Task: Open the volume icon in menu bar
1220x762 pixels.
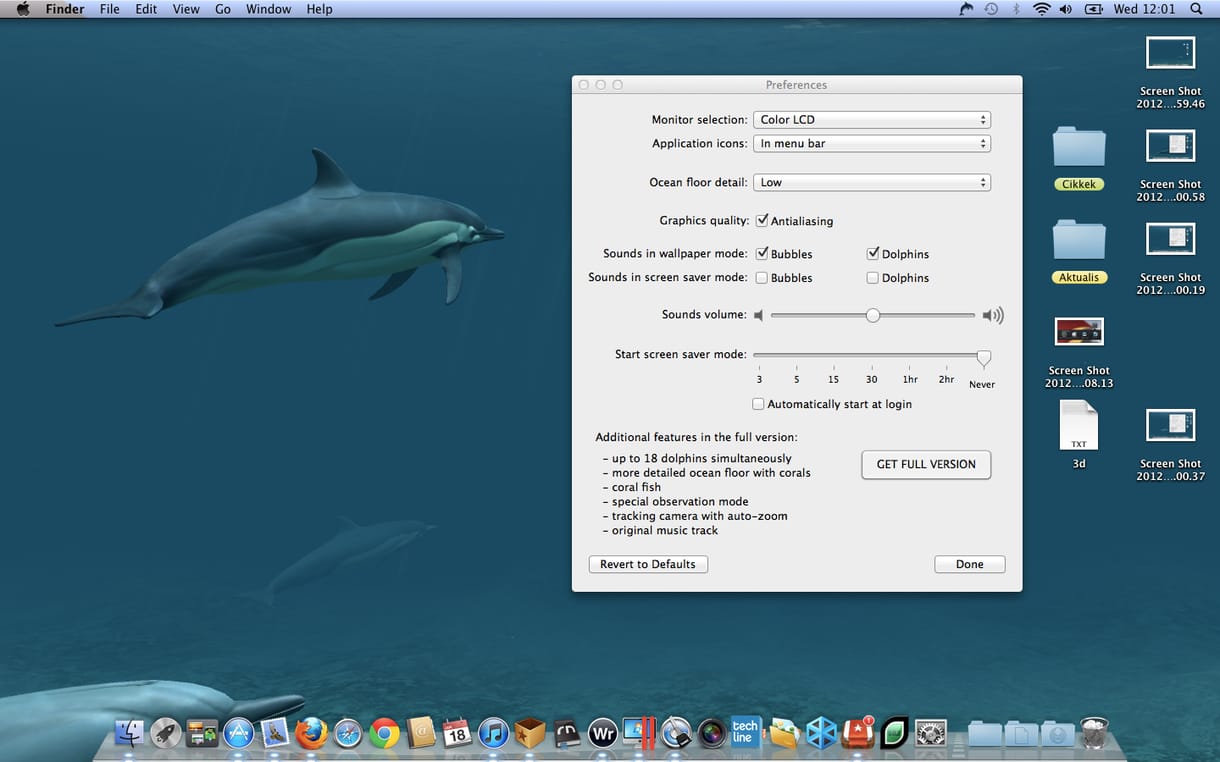Action: (x=1066, y=9)
